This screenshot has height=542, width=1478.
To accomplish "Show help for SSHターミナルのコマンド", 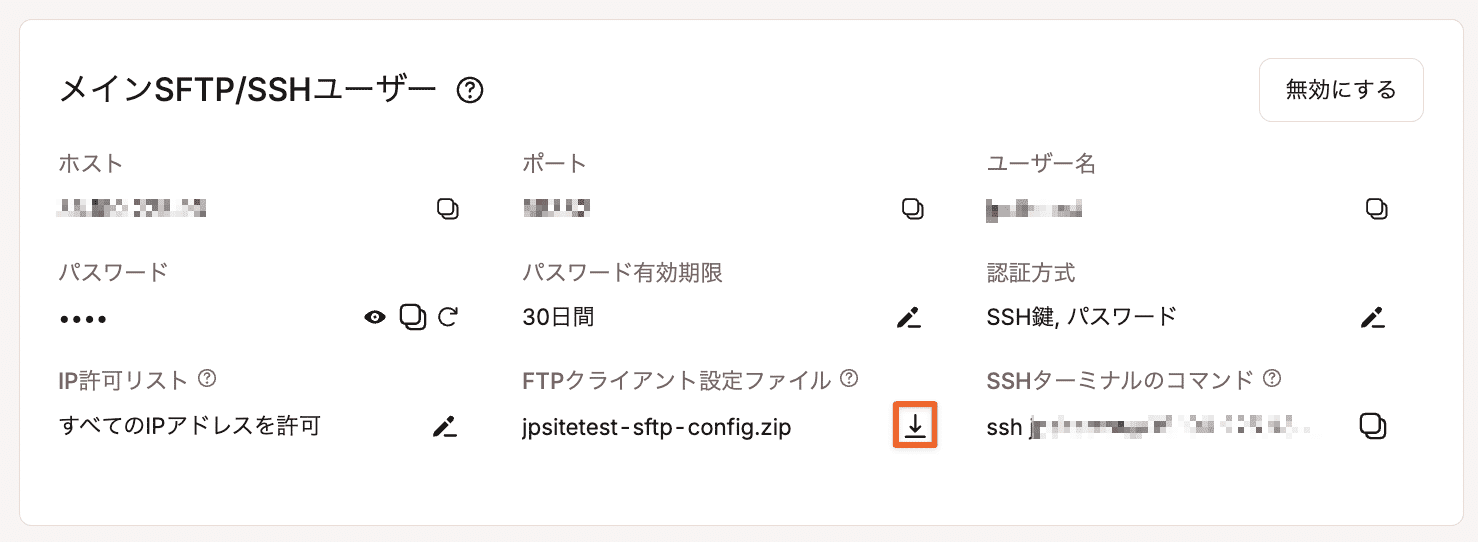I will pyautogui.click(x=1272, y=379).
